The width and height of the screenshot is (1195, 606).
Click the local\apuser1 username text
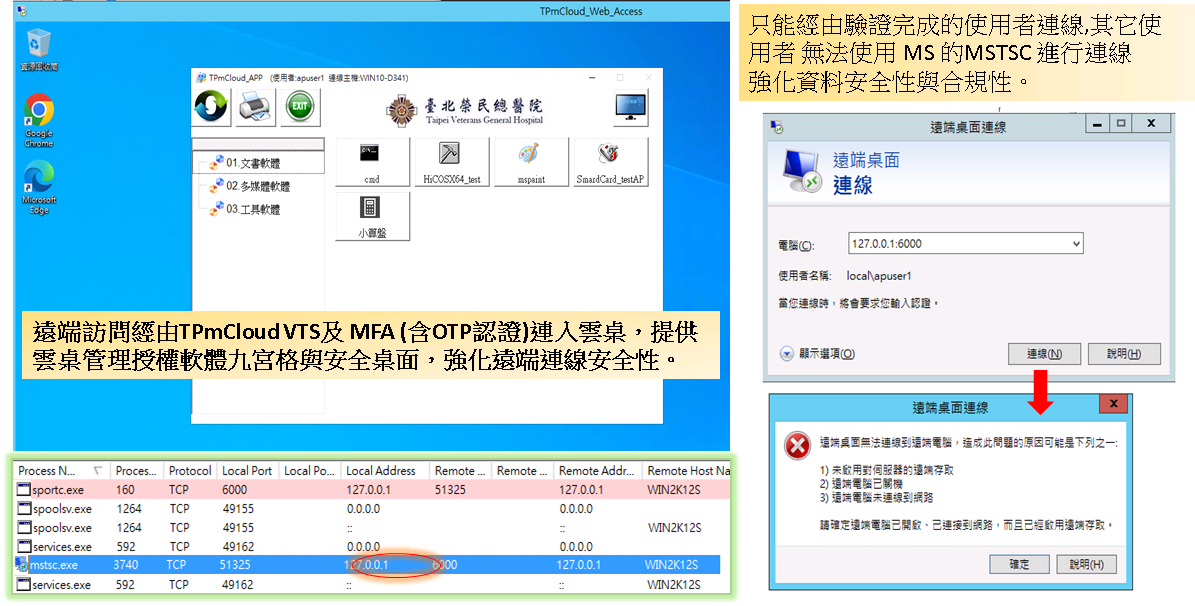(879, 276)
